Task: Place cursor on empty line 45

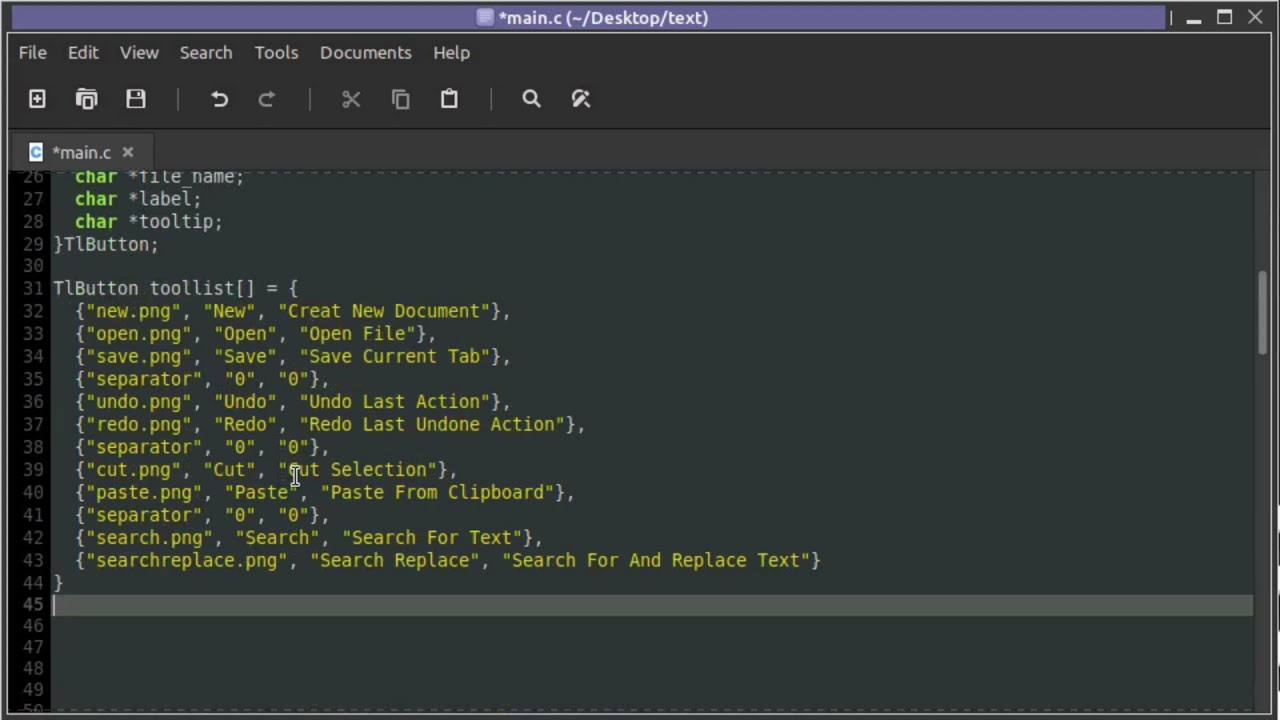Action: [652, 605]
